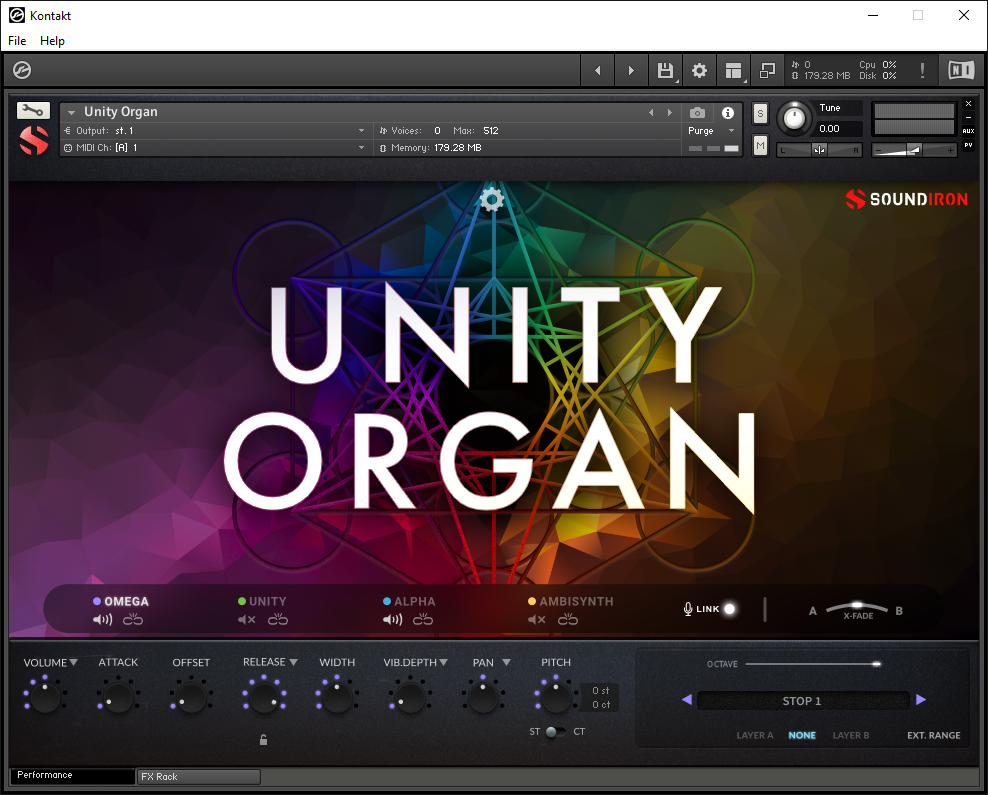The image size is (988, 795).
Task: Unmute the UNITY layer speaker
Action: click(246, 620)
